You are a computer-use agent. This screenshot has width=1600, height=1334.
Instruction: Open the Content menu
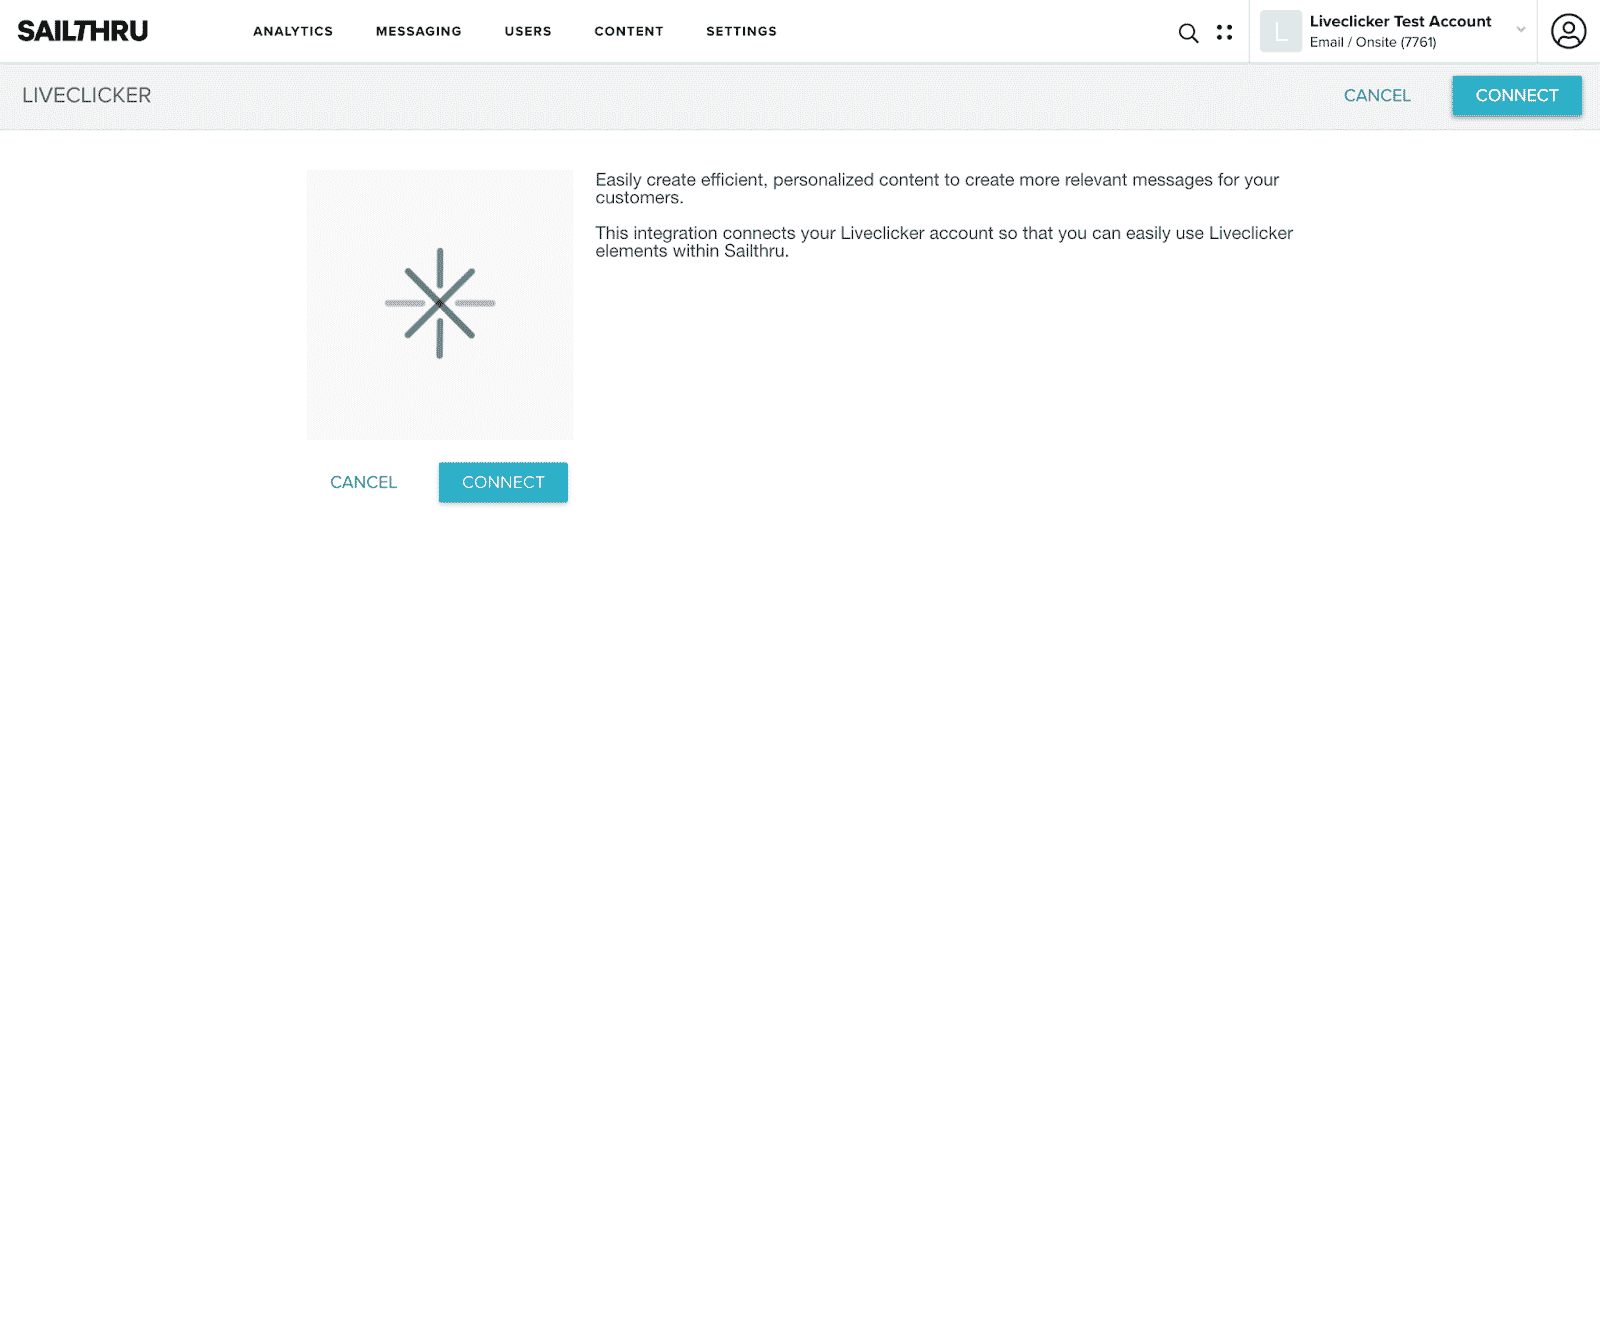click(x=628, y=31)
